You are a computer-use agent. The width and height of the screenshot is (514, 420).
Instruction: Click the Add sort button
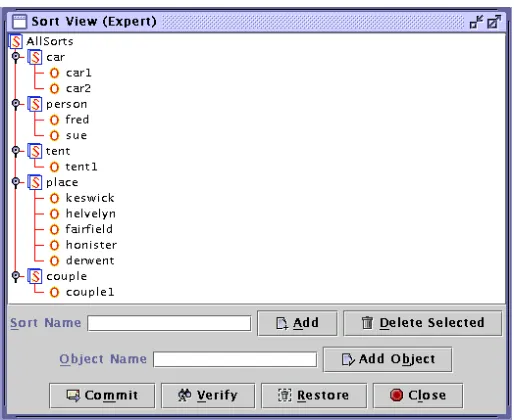coord(297,323)
